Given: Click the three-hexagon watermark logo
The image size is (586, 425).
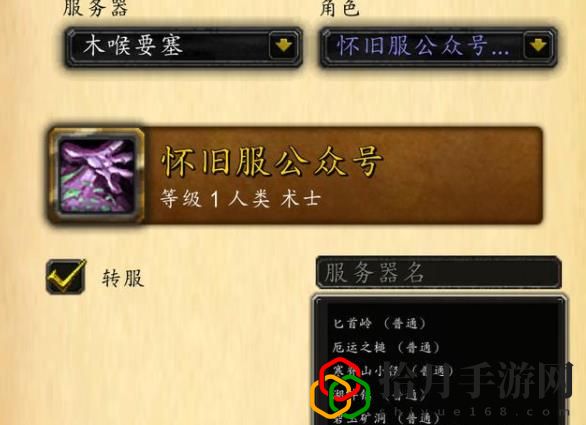Looking at the screenshot, I should pos(340,389).
